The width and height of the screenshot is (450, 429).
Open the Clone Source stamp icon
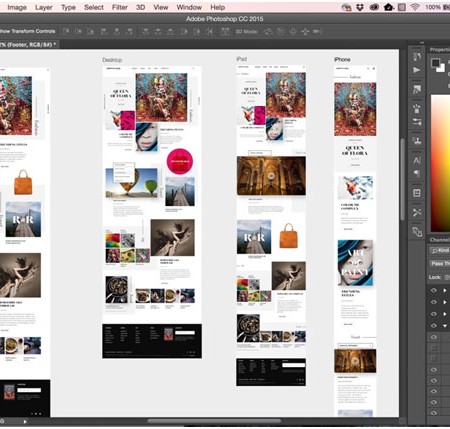tap(417, 140)
